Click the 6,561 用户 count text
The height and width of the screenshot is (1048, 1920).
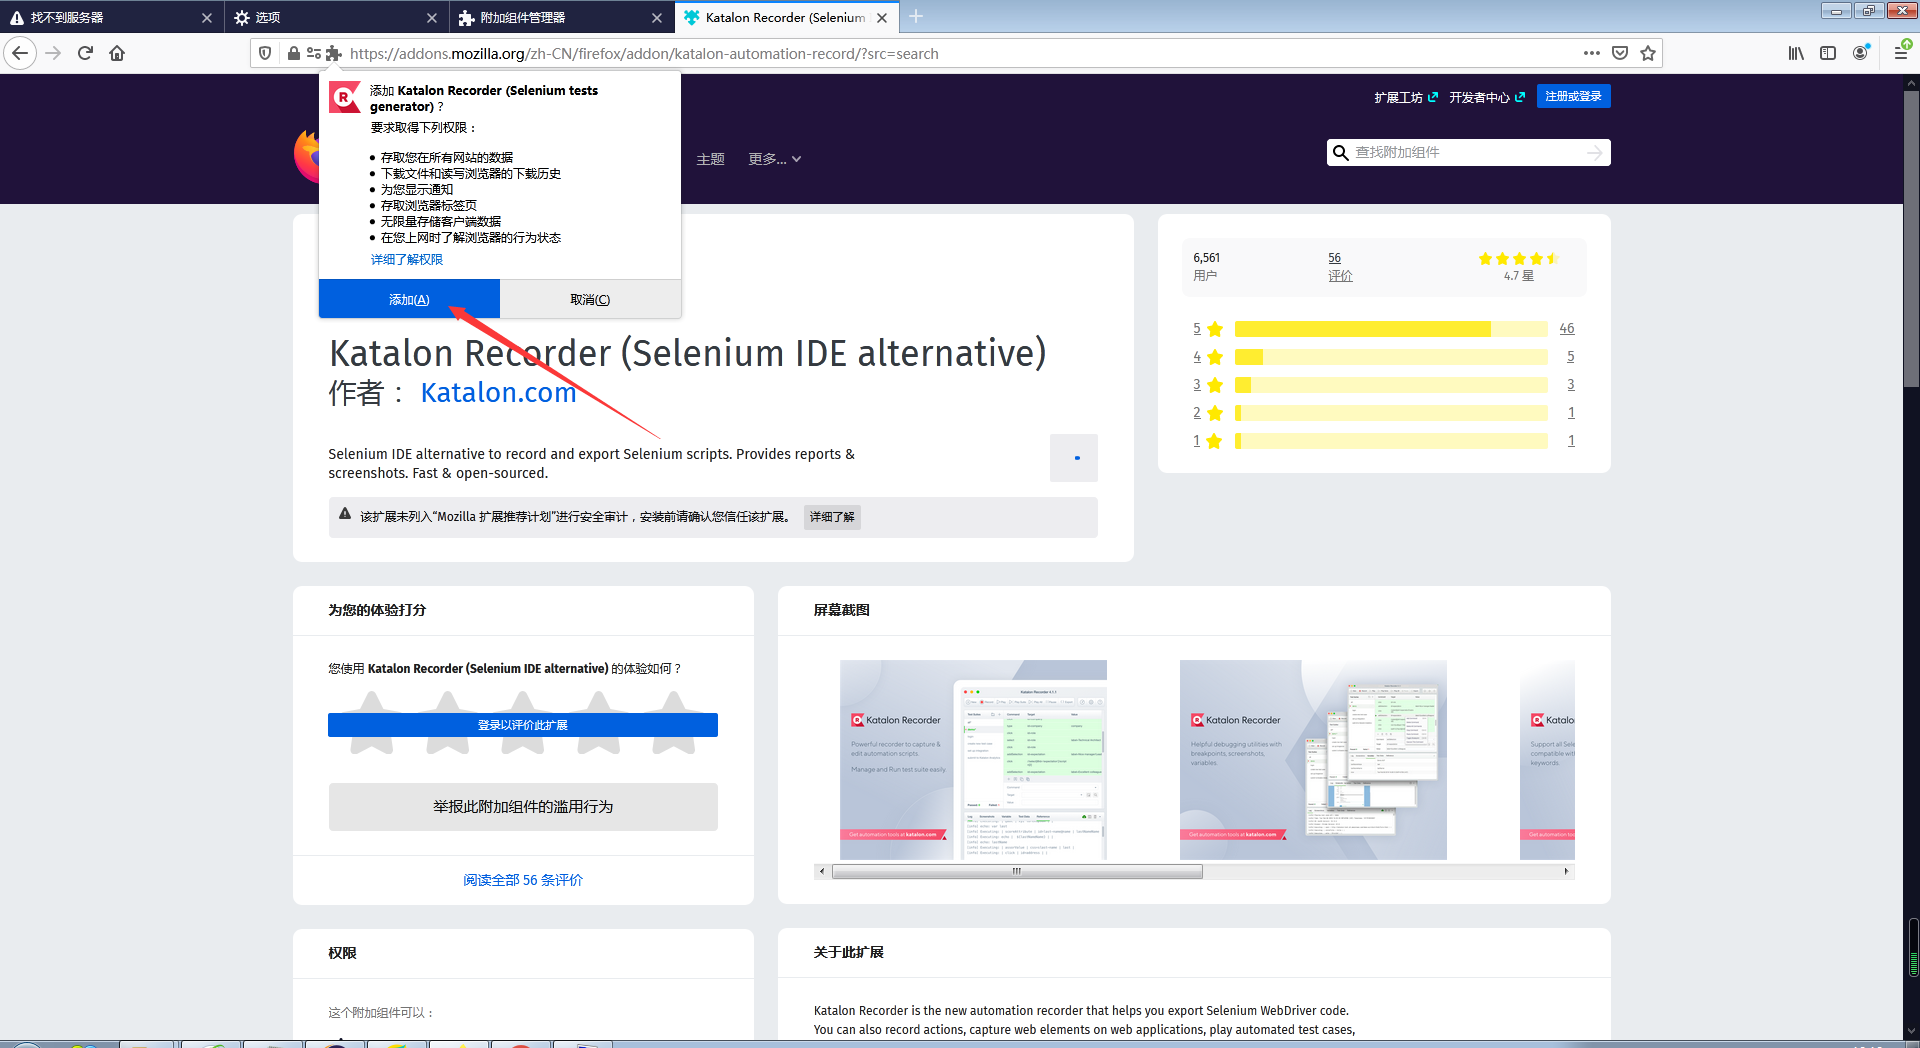[x=1207, y=267]
